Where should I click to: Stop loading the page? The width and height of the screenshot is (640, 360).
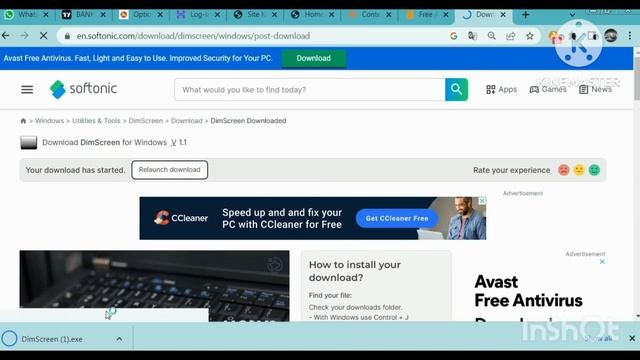[x=43, y=36]
